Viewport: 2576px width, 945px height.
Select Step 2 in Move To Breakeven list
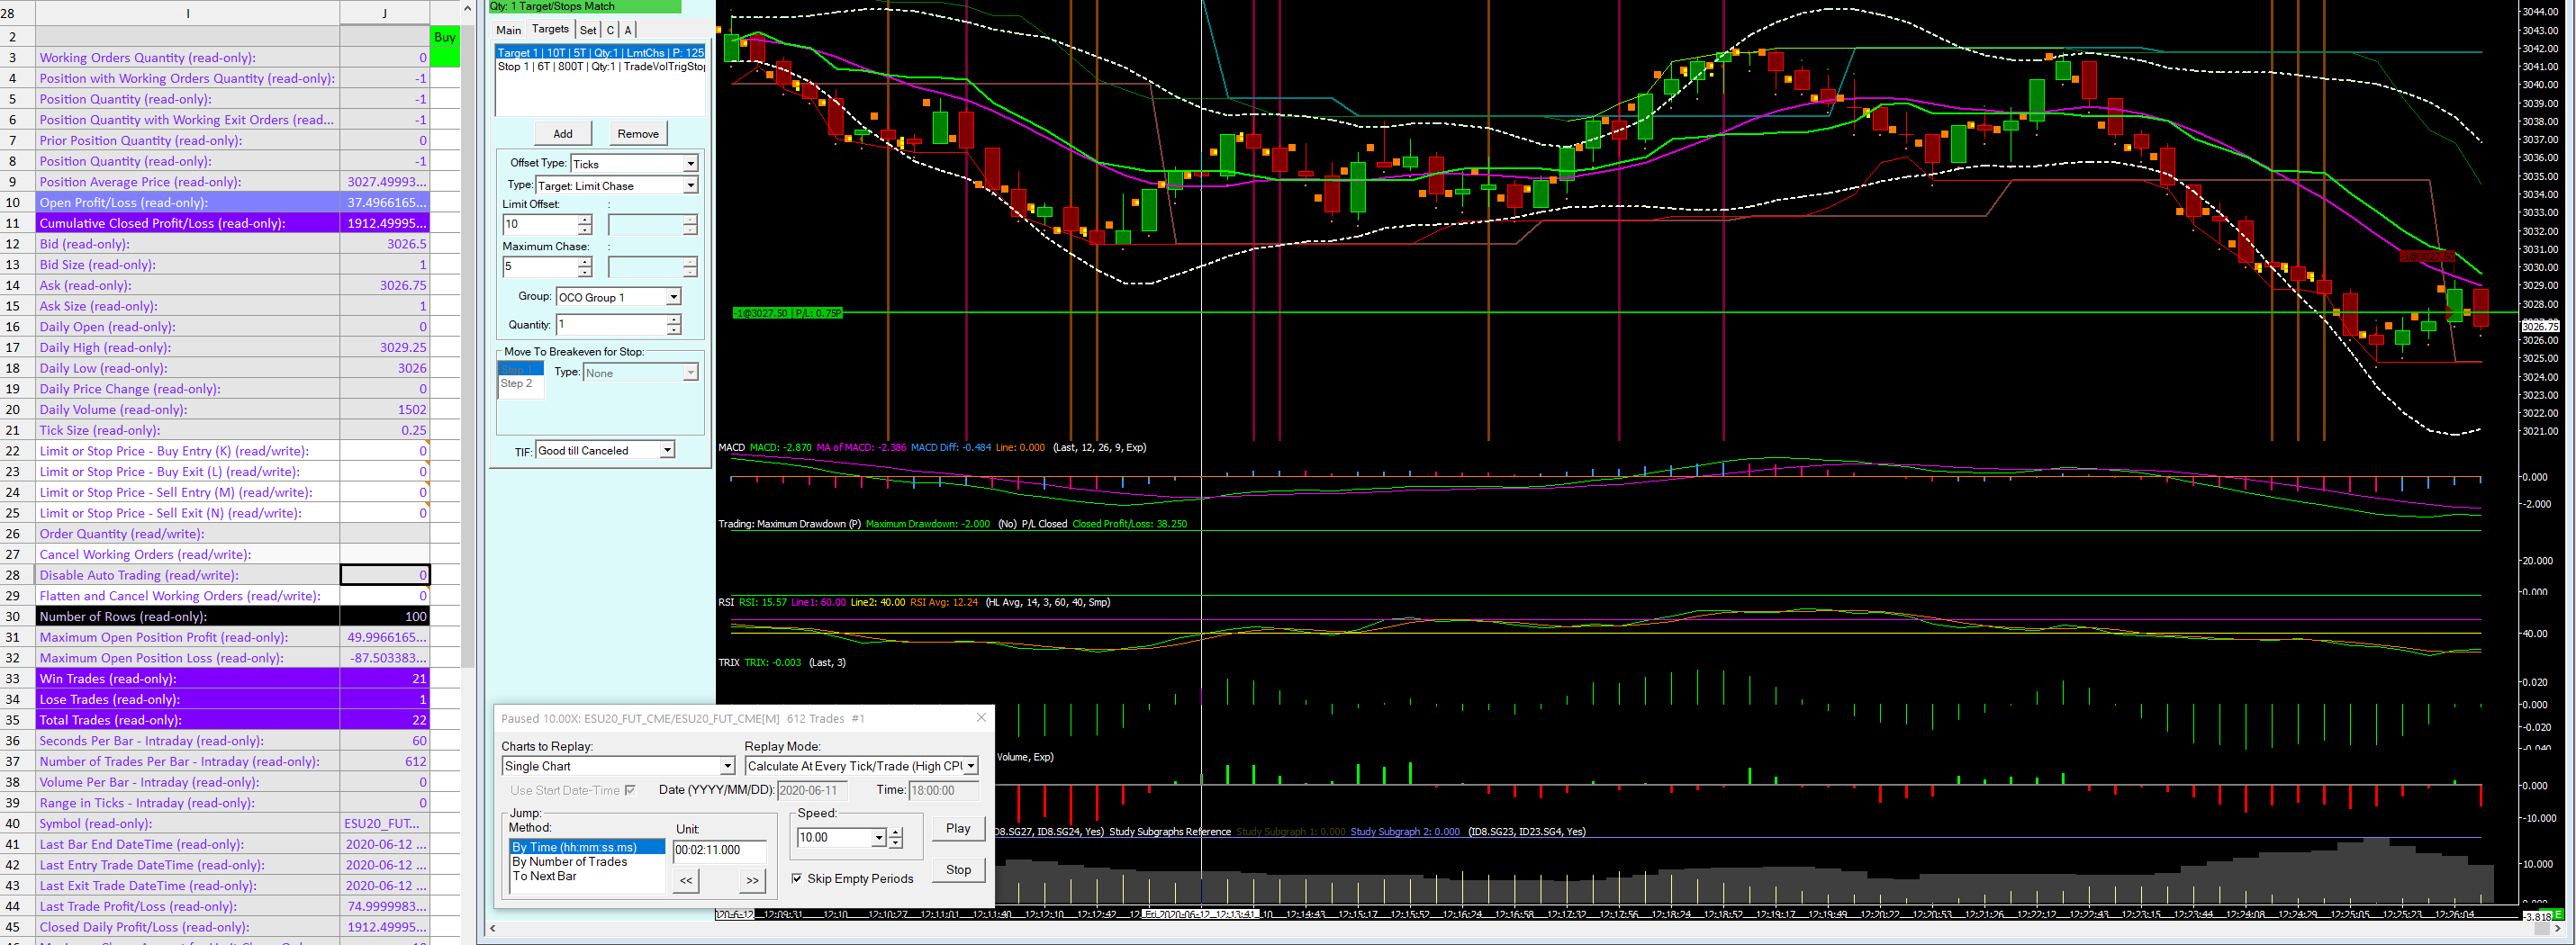click(x=520, y=383)
